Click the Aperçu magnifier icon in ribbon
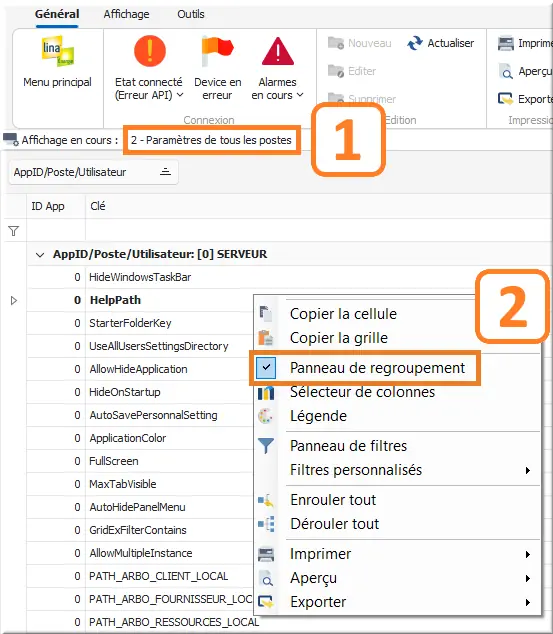553x634 pixels. click(x=505, y=71)
